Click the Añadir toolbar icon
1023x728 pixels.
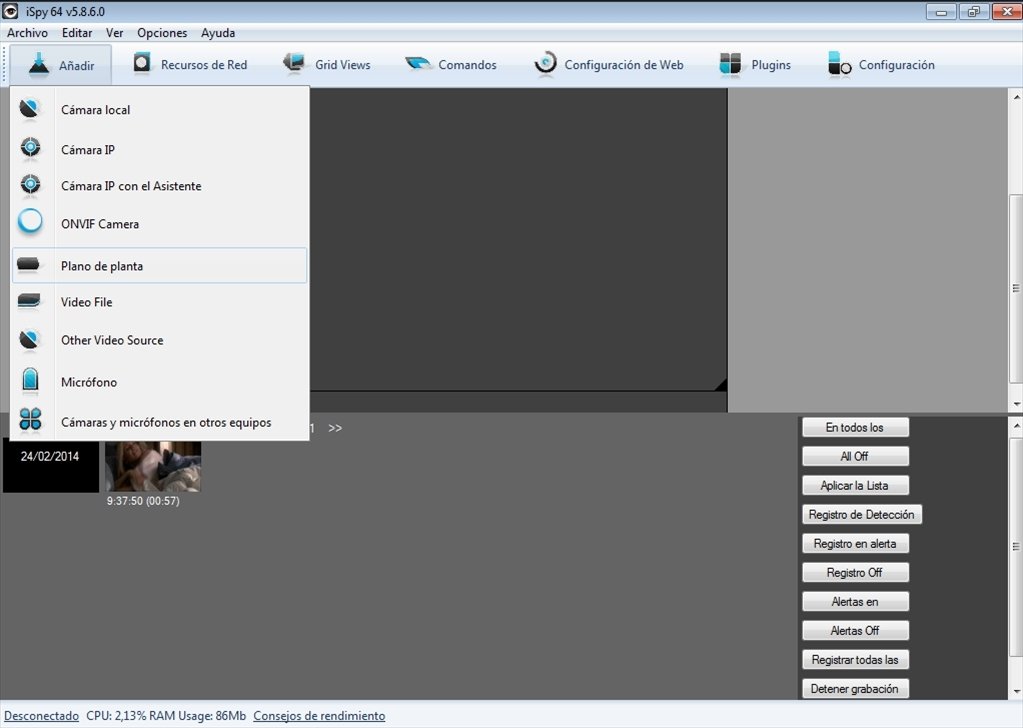[38, 65]
